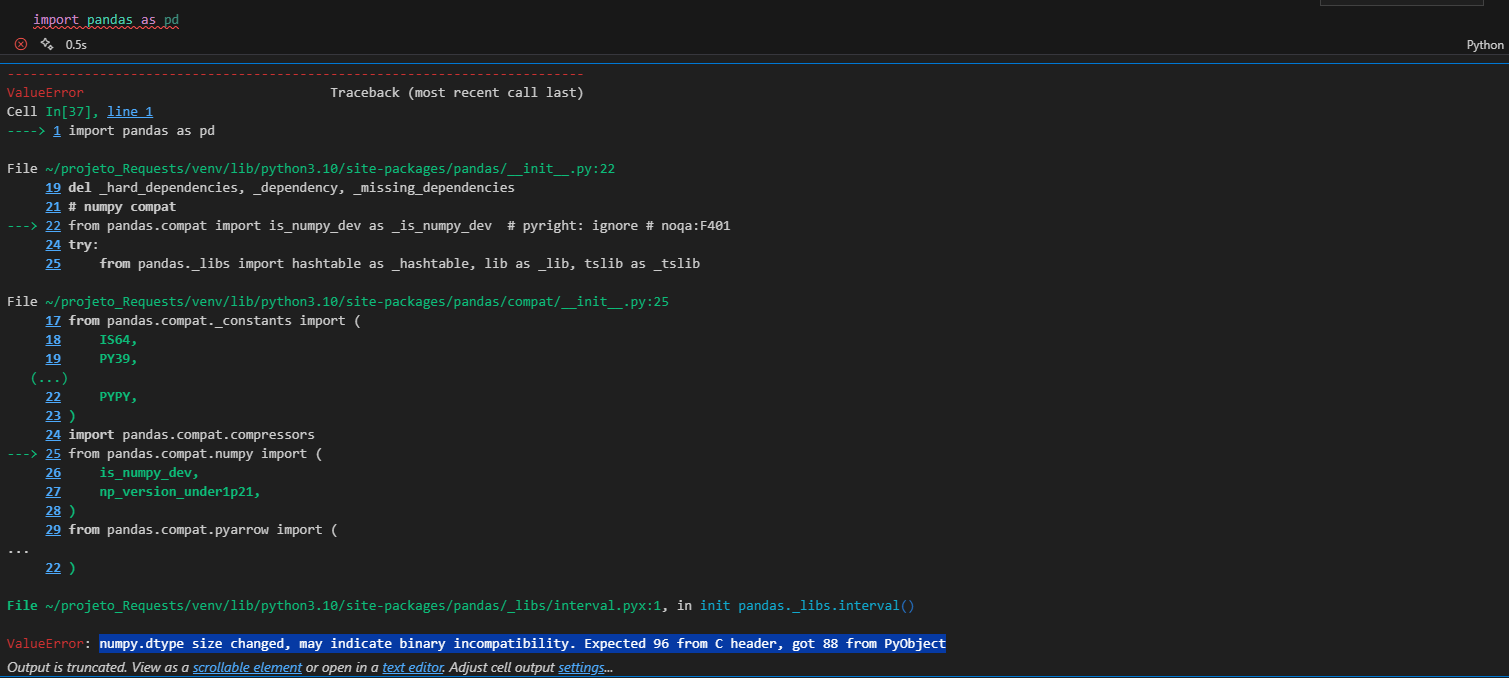Click 'init pandas._libs.interval()' text
Image resolution: width=1509 pixels, height=678 pixels.
pyautogui.click(x=807, y=606)
